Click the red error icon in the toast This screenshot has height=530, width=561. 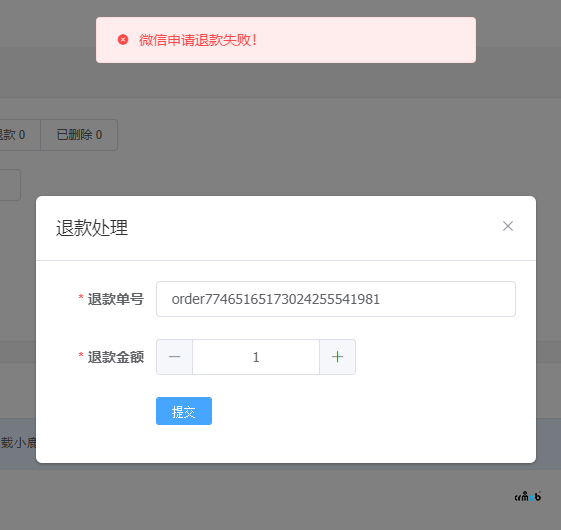[123, 40]
